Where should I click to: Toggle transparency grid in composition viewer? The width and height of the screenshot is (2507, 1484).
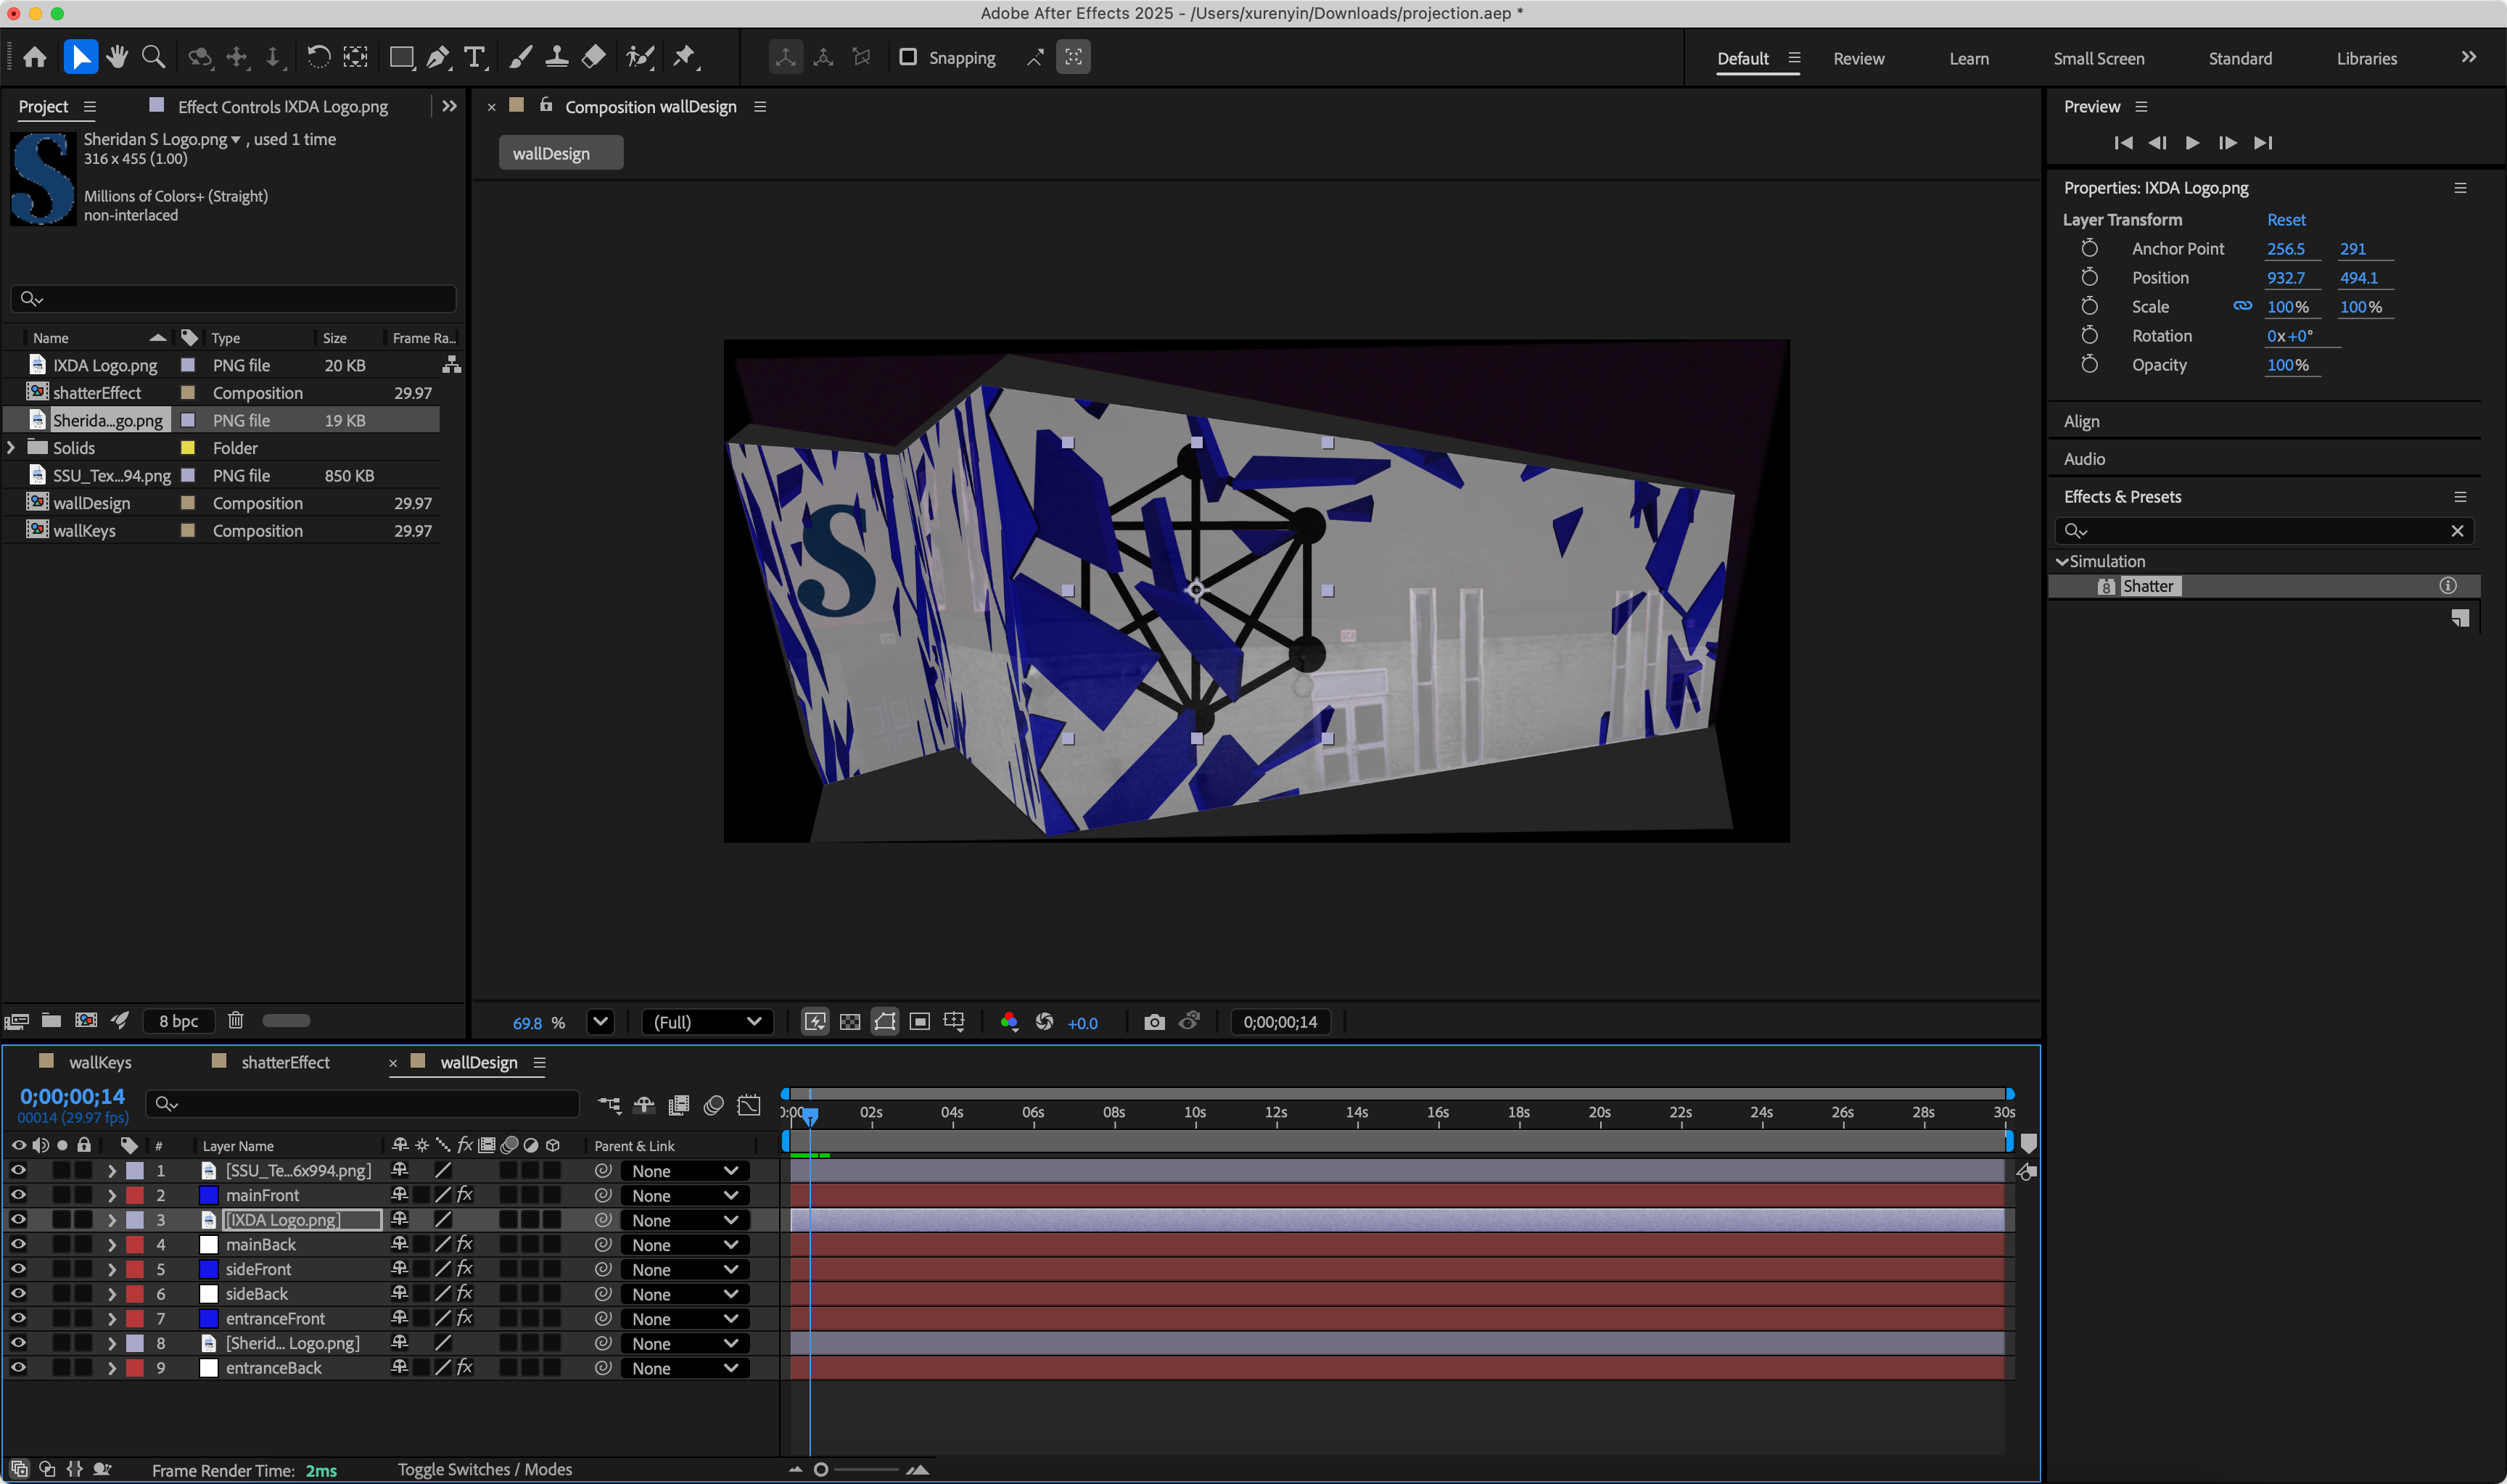click(x=849, y=1021)
